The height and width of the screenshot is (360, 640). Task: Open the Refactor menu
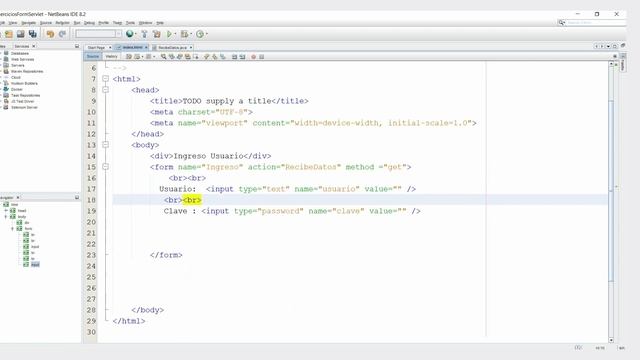coord(62,23)
